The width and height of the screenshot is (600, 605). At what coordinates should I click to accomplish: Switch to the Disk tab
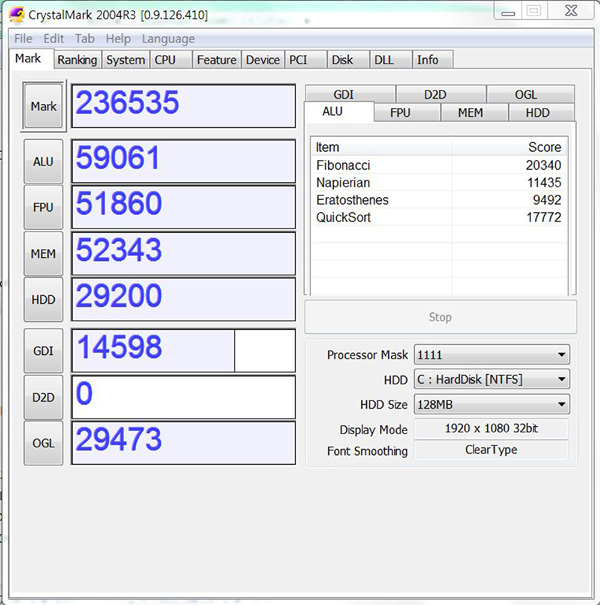coord(348,60)
